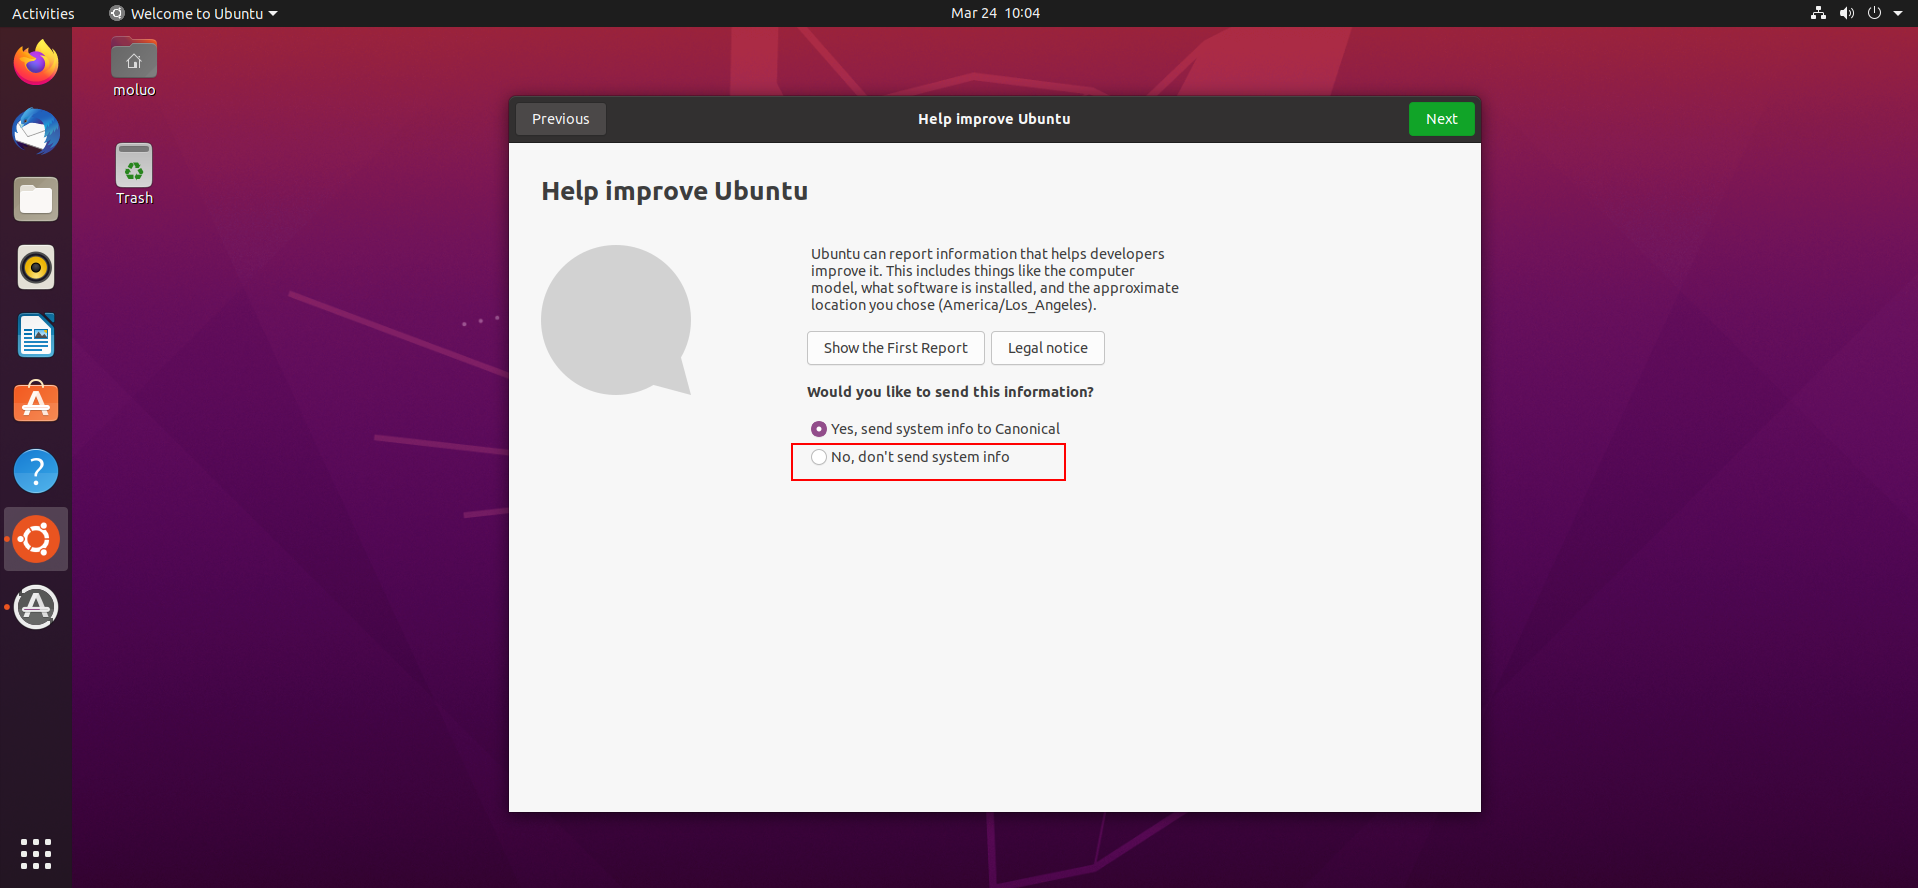The width and height of the screenshot is (1918, 888).
Task: Open the moluo home folder on desktop
Action: click(x=134, y=67)
